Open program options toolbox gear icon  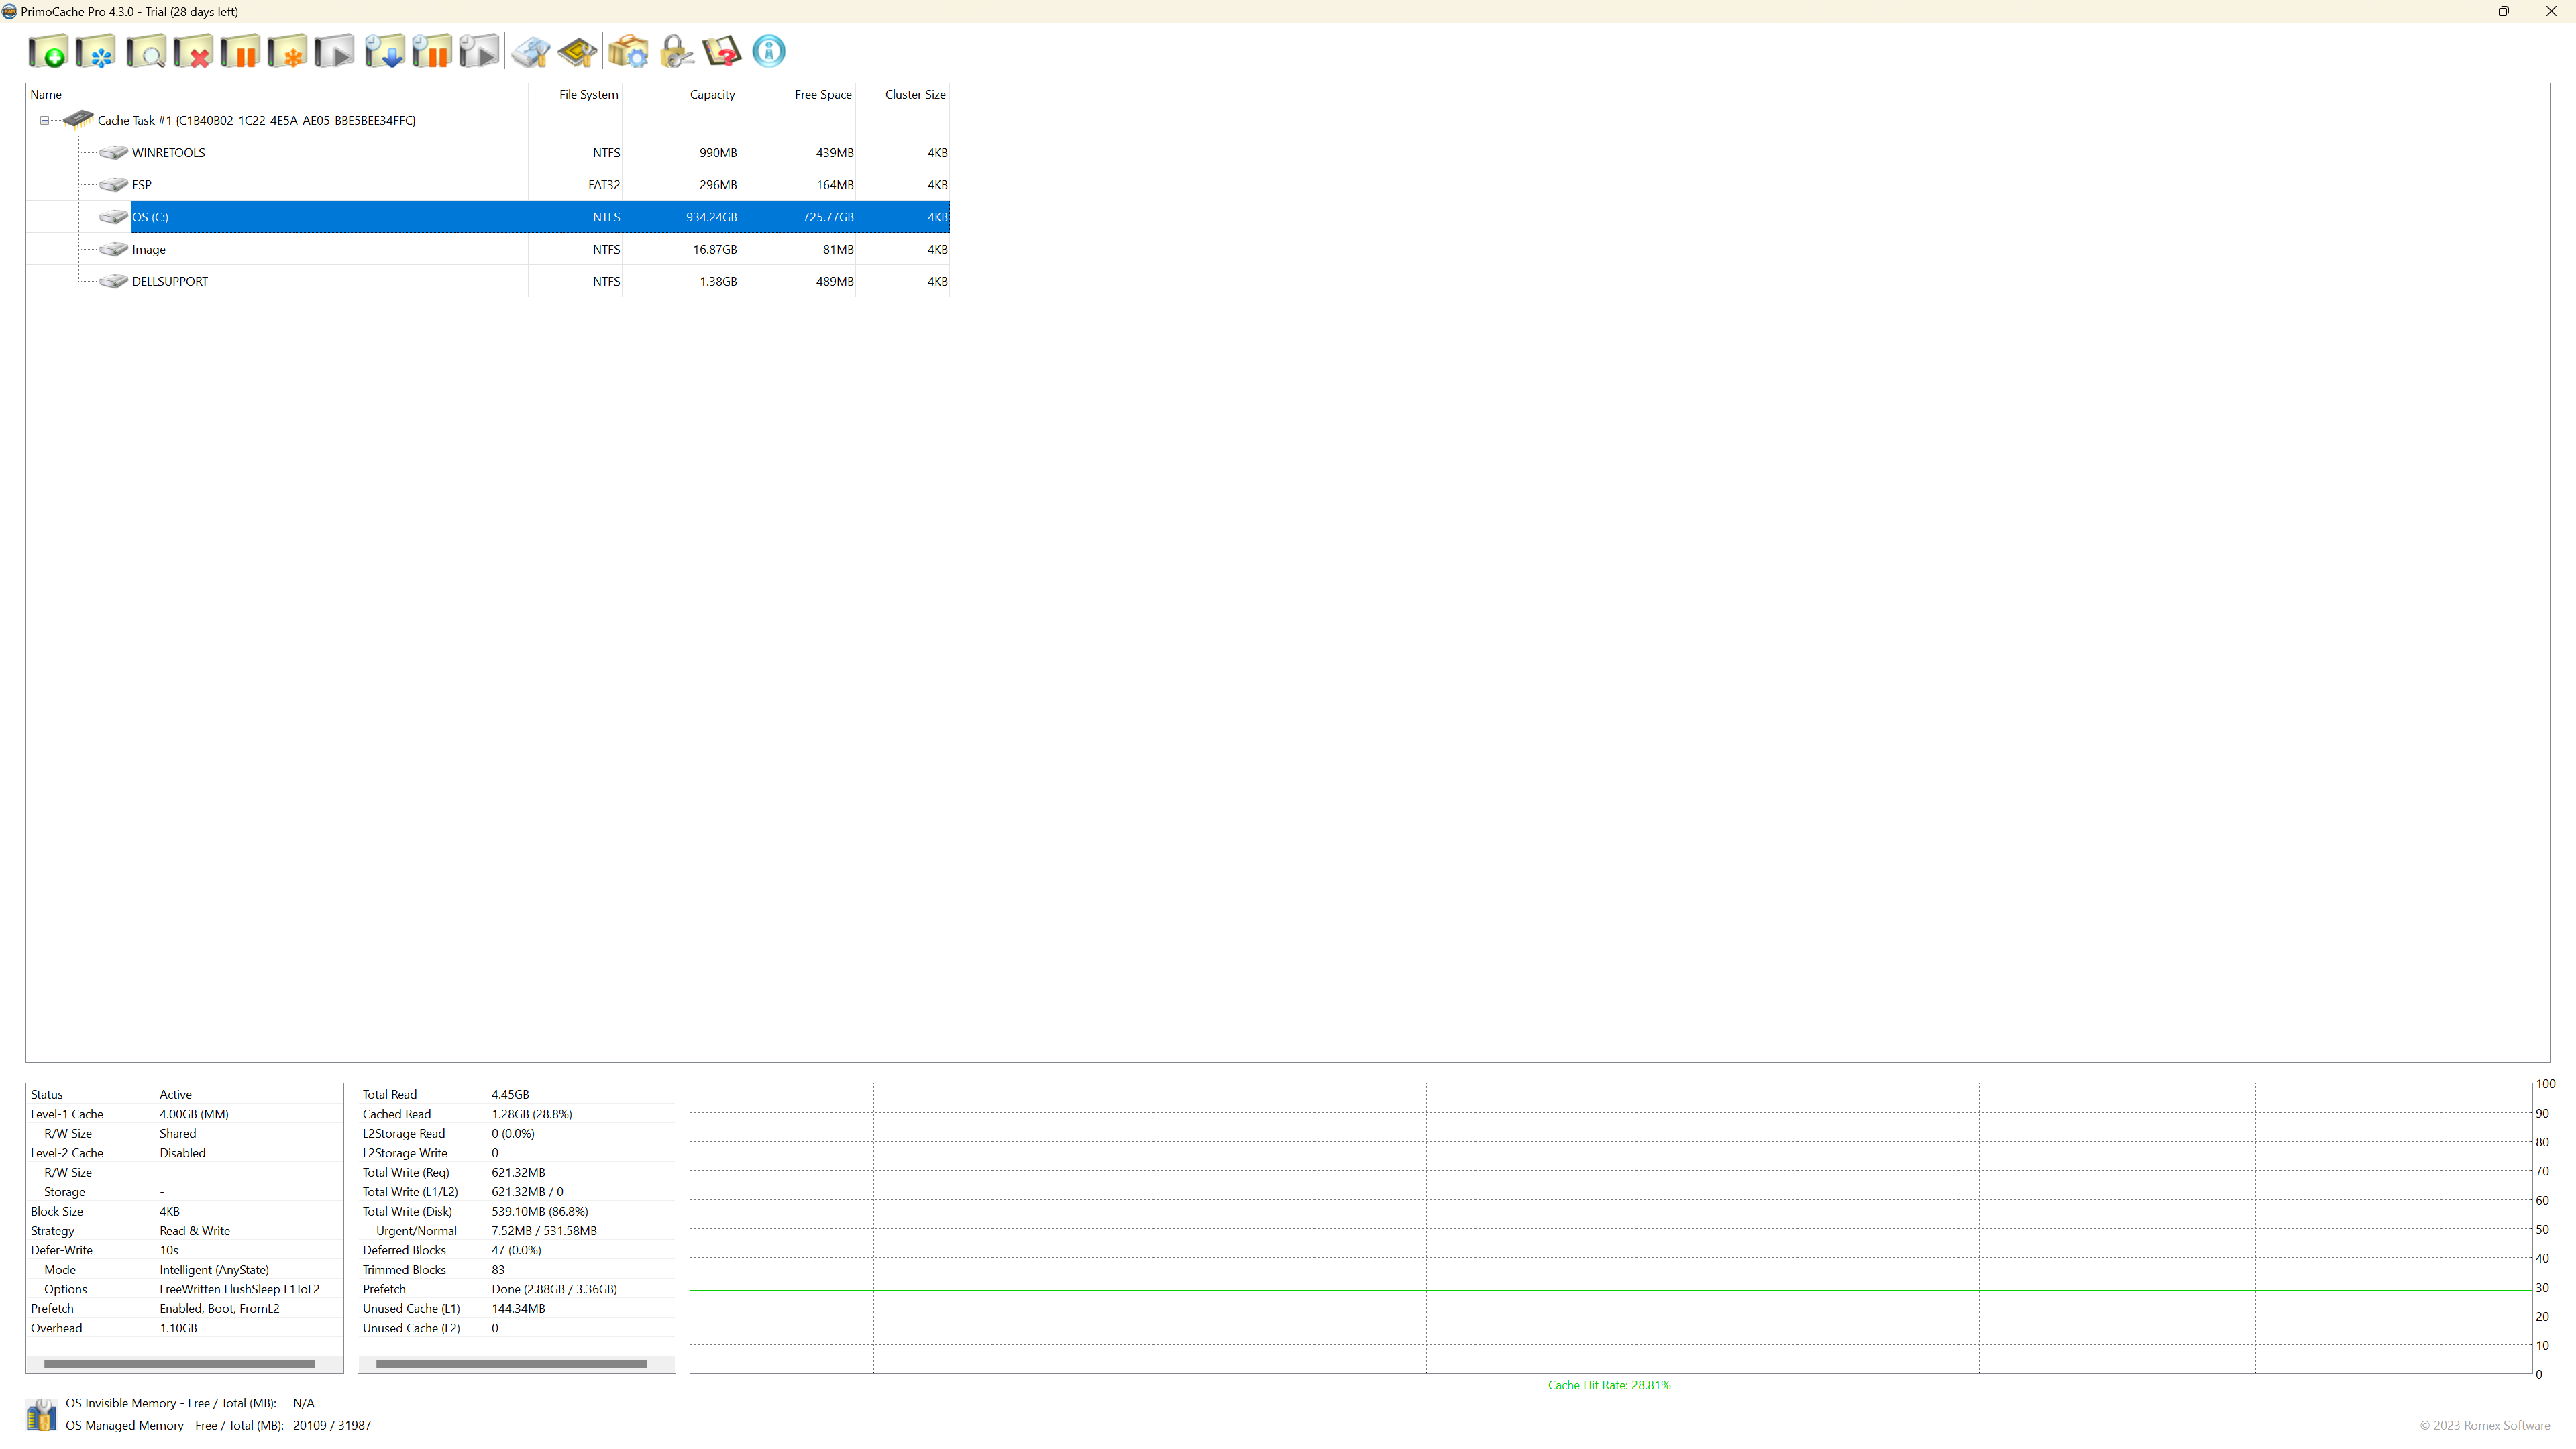tap(628, 51)
